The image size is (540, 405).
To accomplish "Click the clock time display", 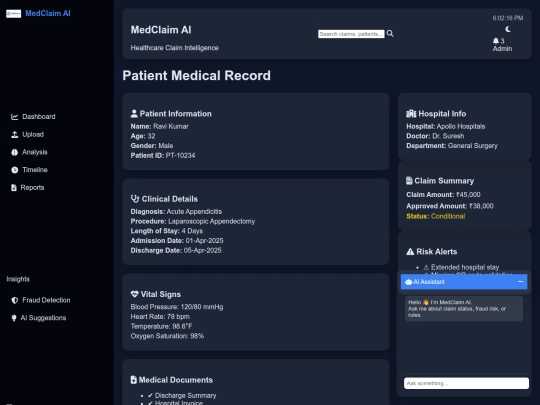I will click(x=508, y=18).
